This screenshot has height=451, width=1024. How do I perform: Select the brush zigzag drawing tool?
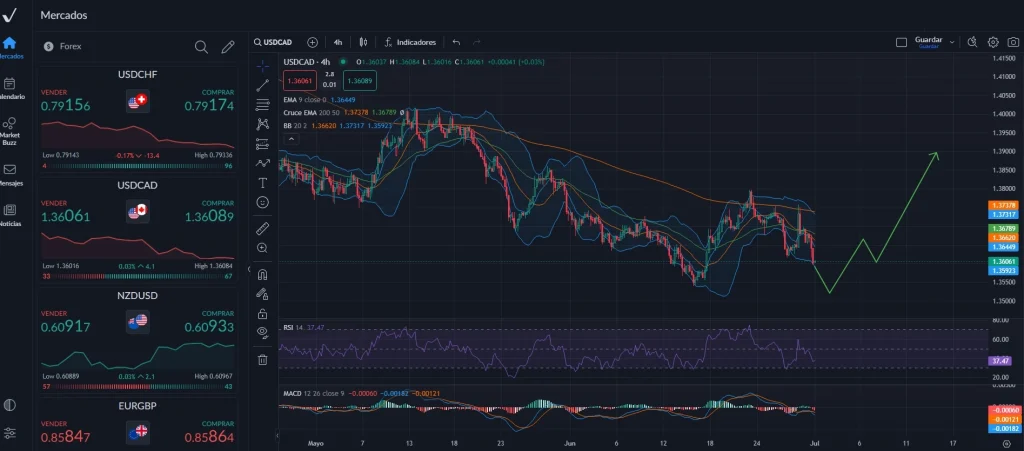263,163
